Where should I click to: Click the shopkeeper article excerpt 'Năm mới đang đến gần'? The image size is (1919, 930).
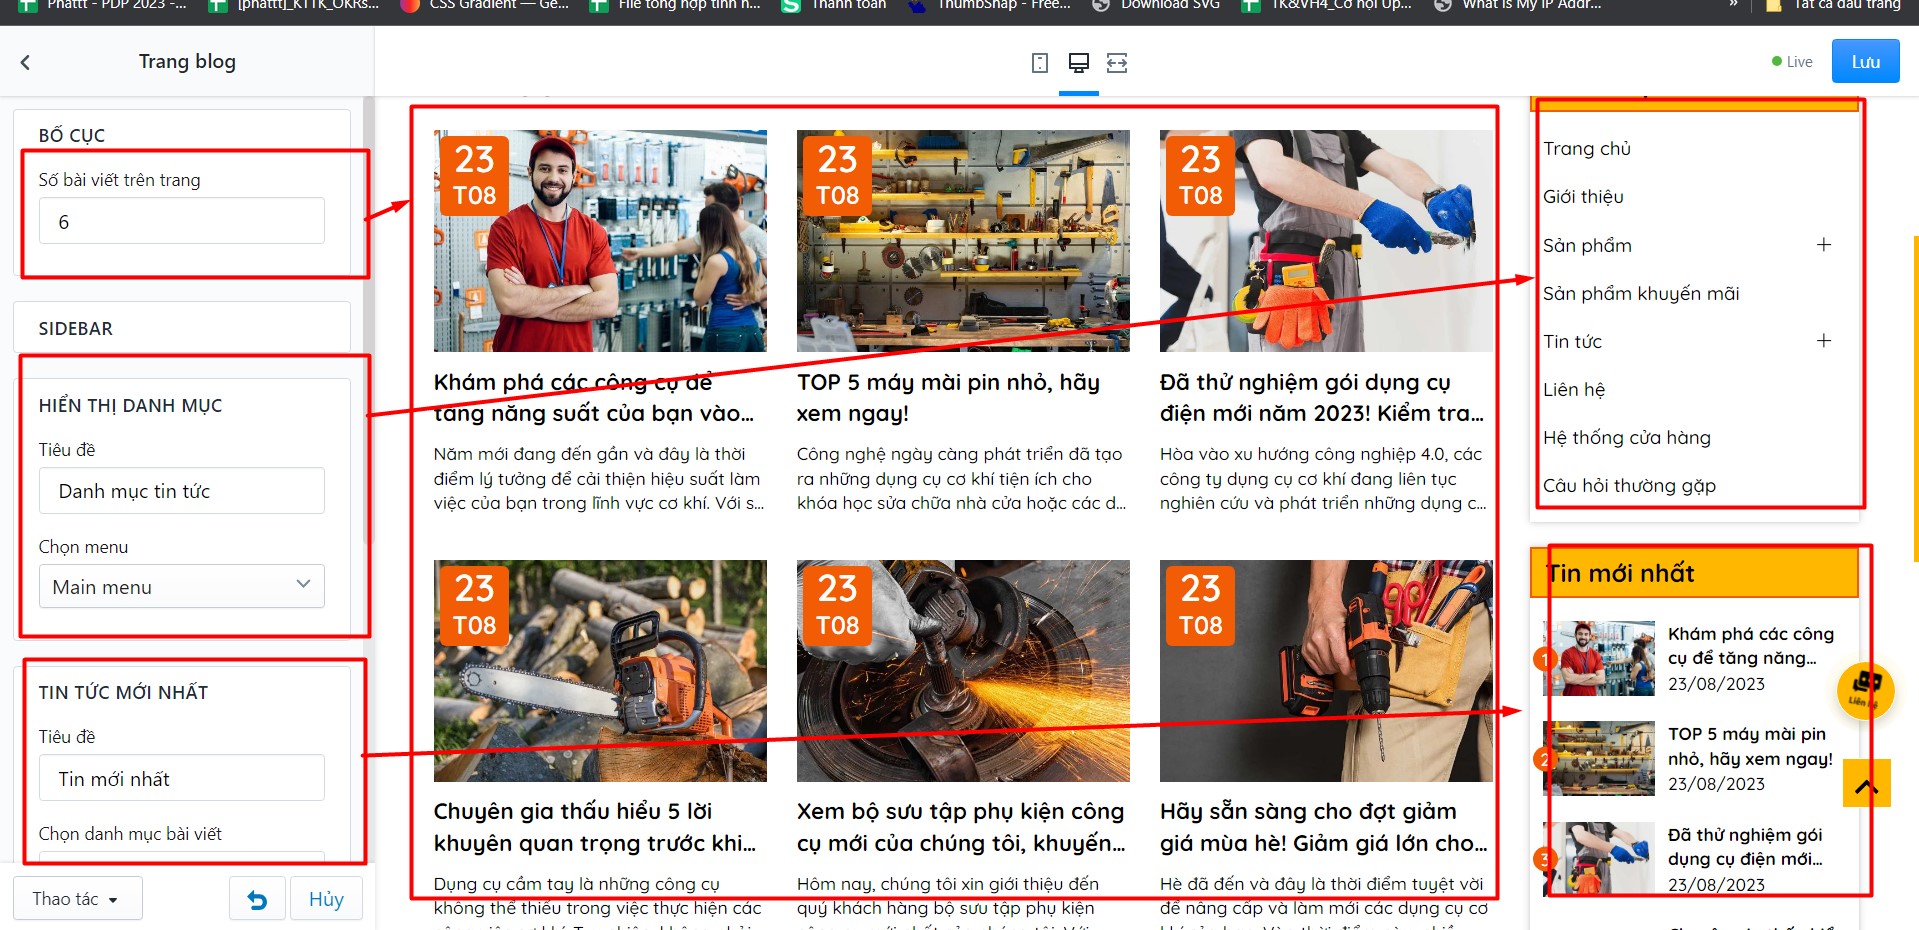click(x=599, y=479)
